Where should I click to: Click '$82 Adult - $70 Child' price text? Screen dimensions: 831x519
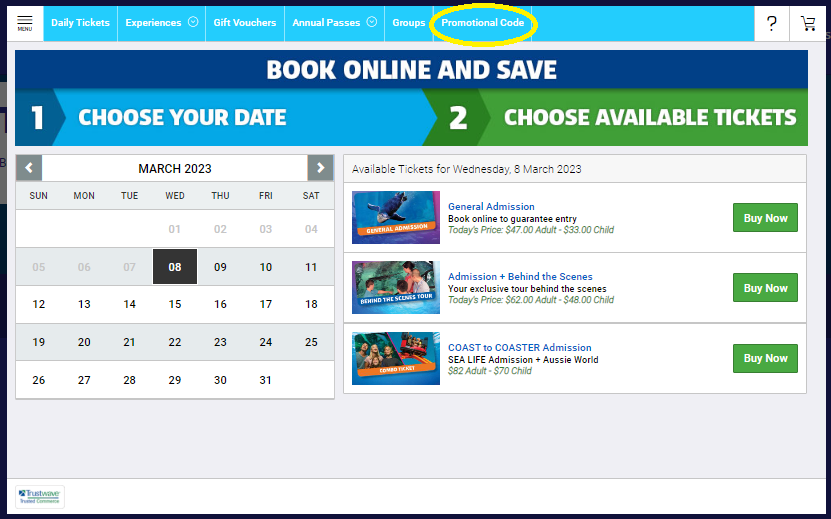[490, 371]
